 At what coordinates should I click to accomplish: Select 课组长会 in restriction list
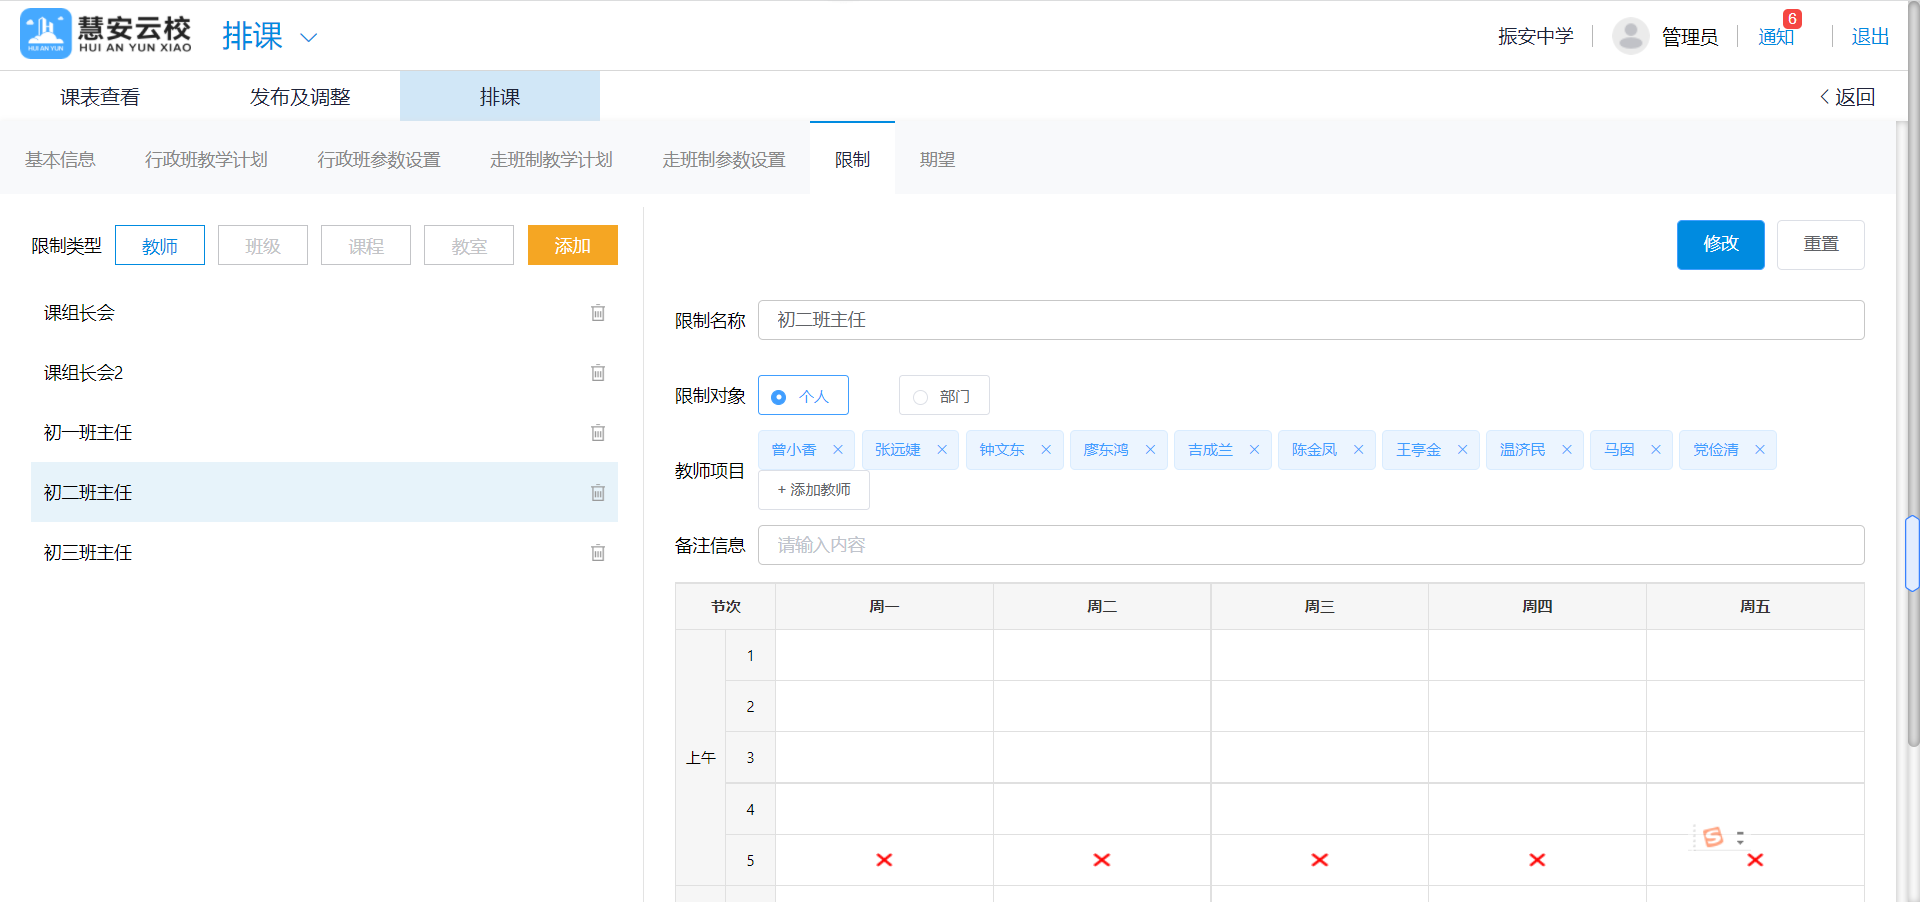coord(324,313)
